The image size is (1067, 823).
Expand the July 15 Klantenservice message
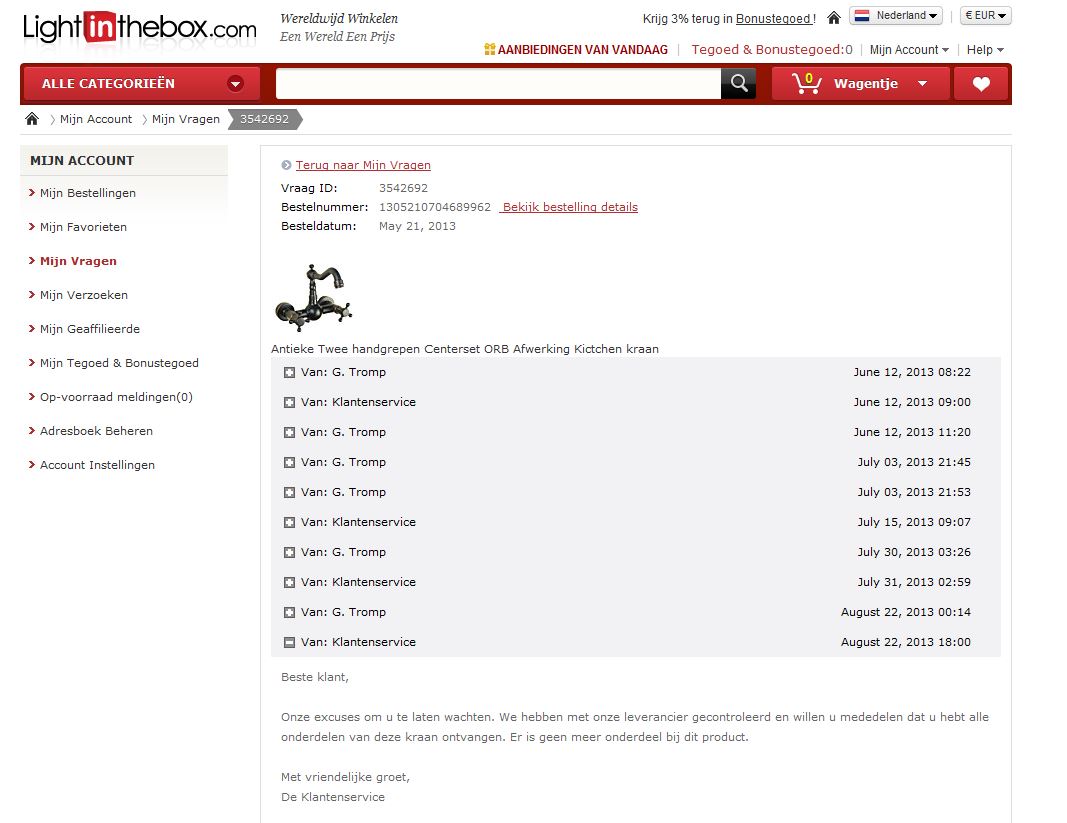pos(289,523)
